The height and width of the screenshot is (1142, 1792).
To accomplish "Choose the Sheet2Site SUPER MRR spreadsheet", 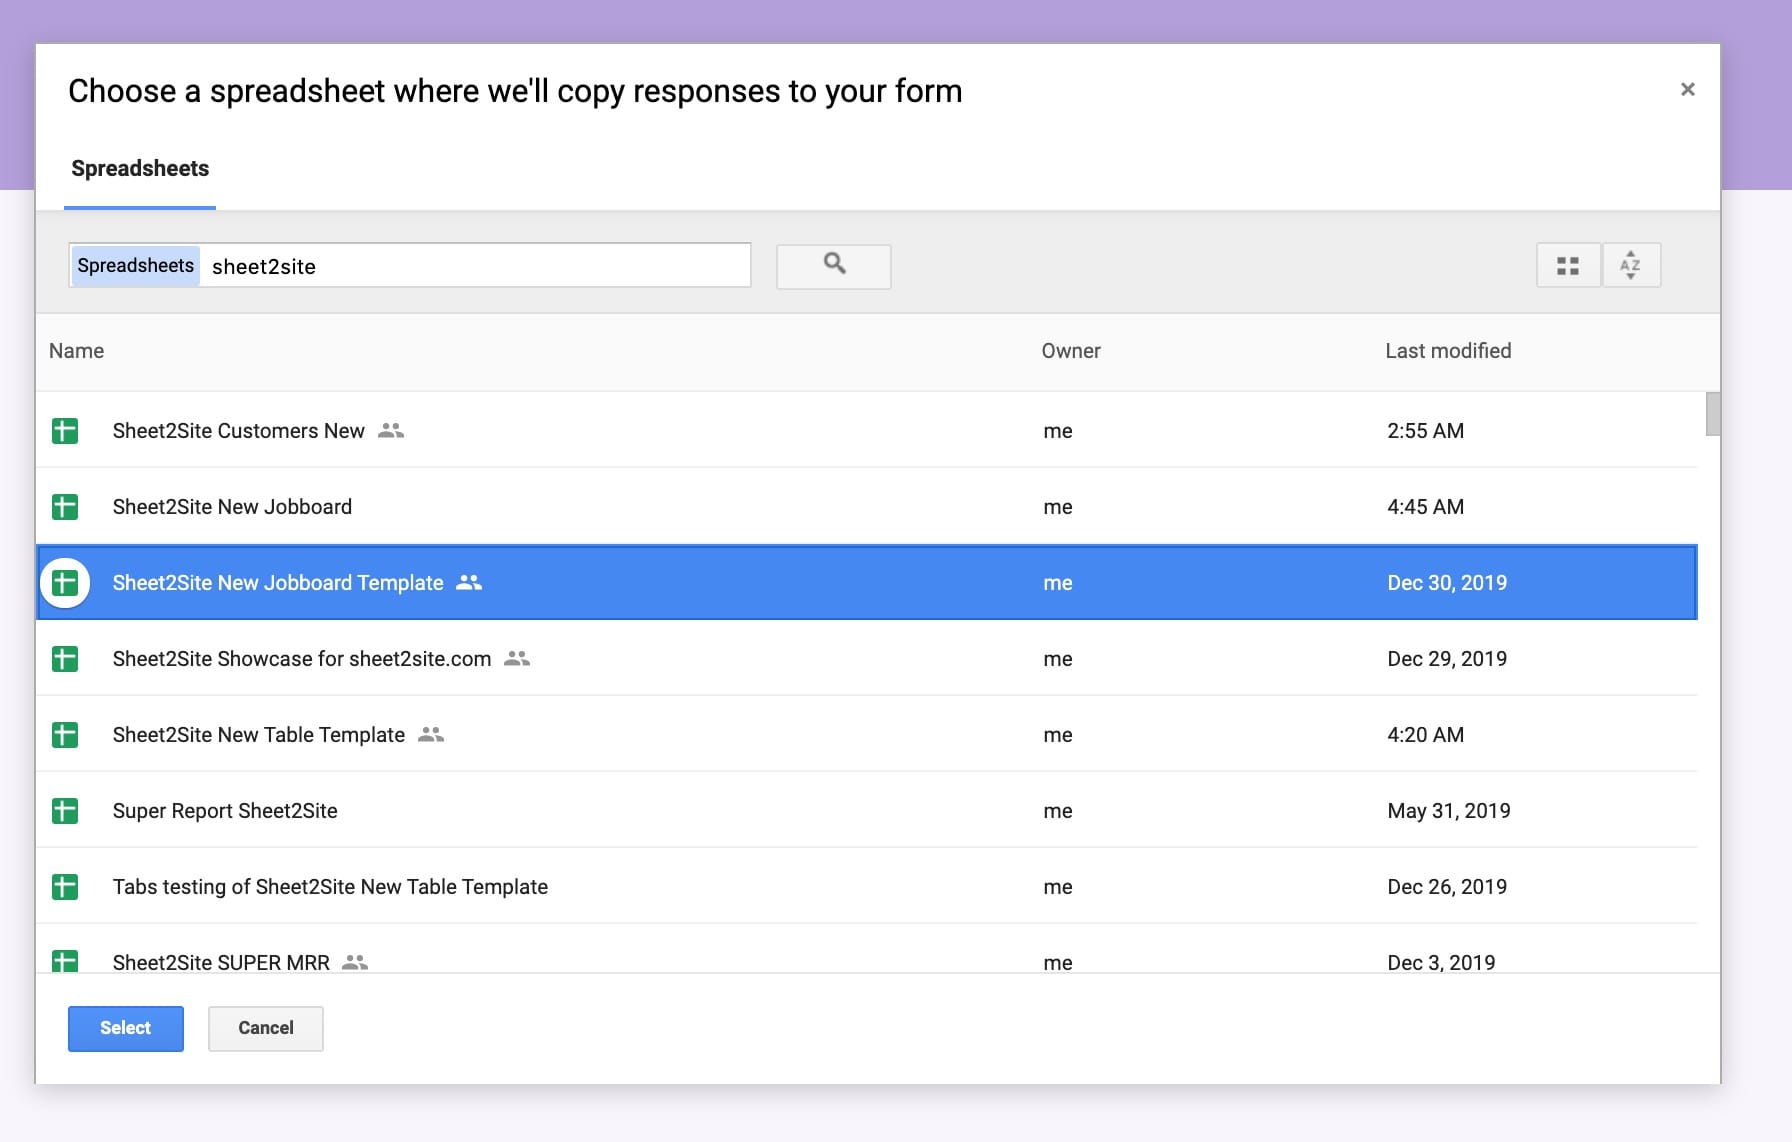I will [x=221, y=961].
